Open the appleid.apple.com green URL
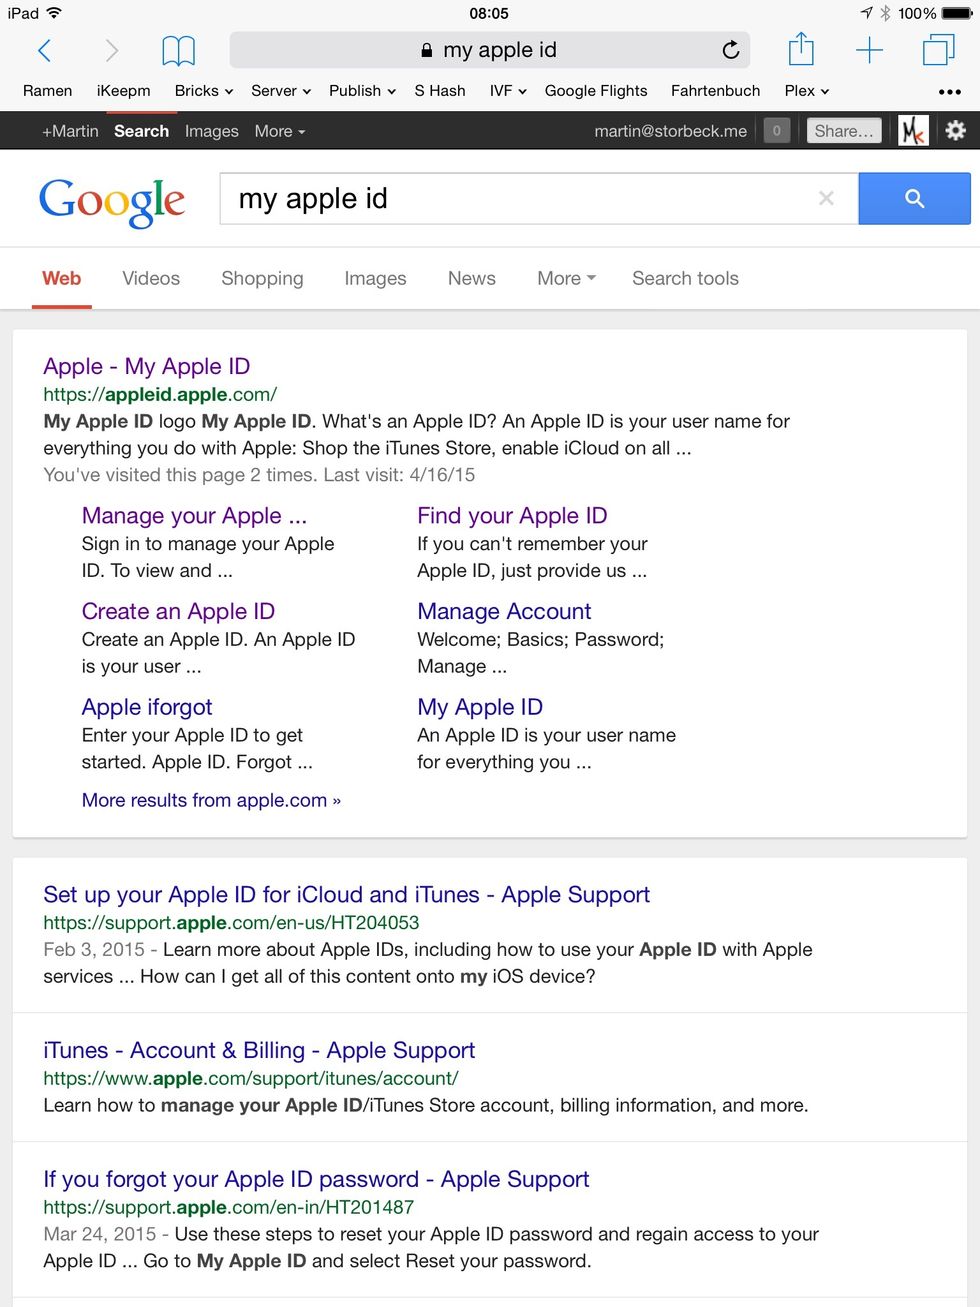 coord(160,394)
